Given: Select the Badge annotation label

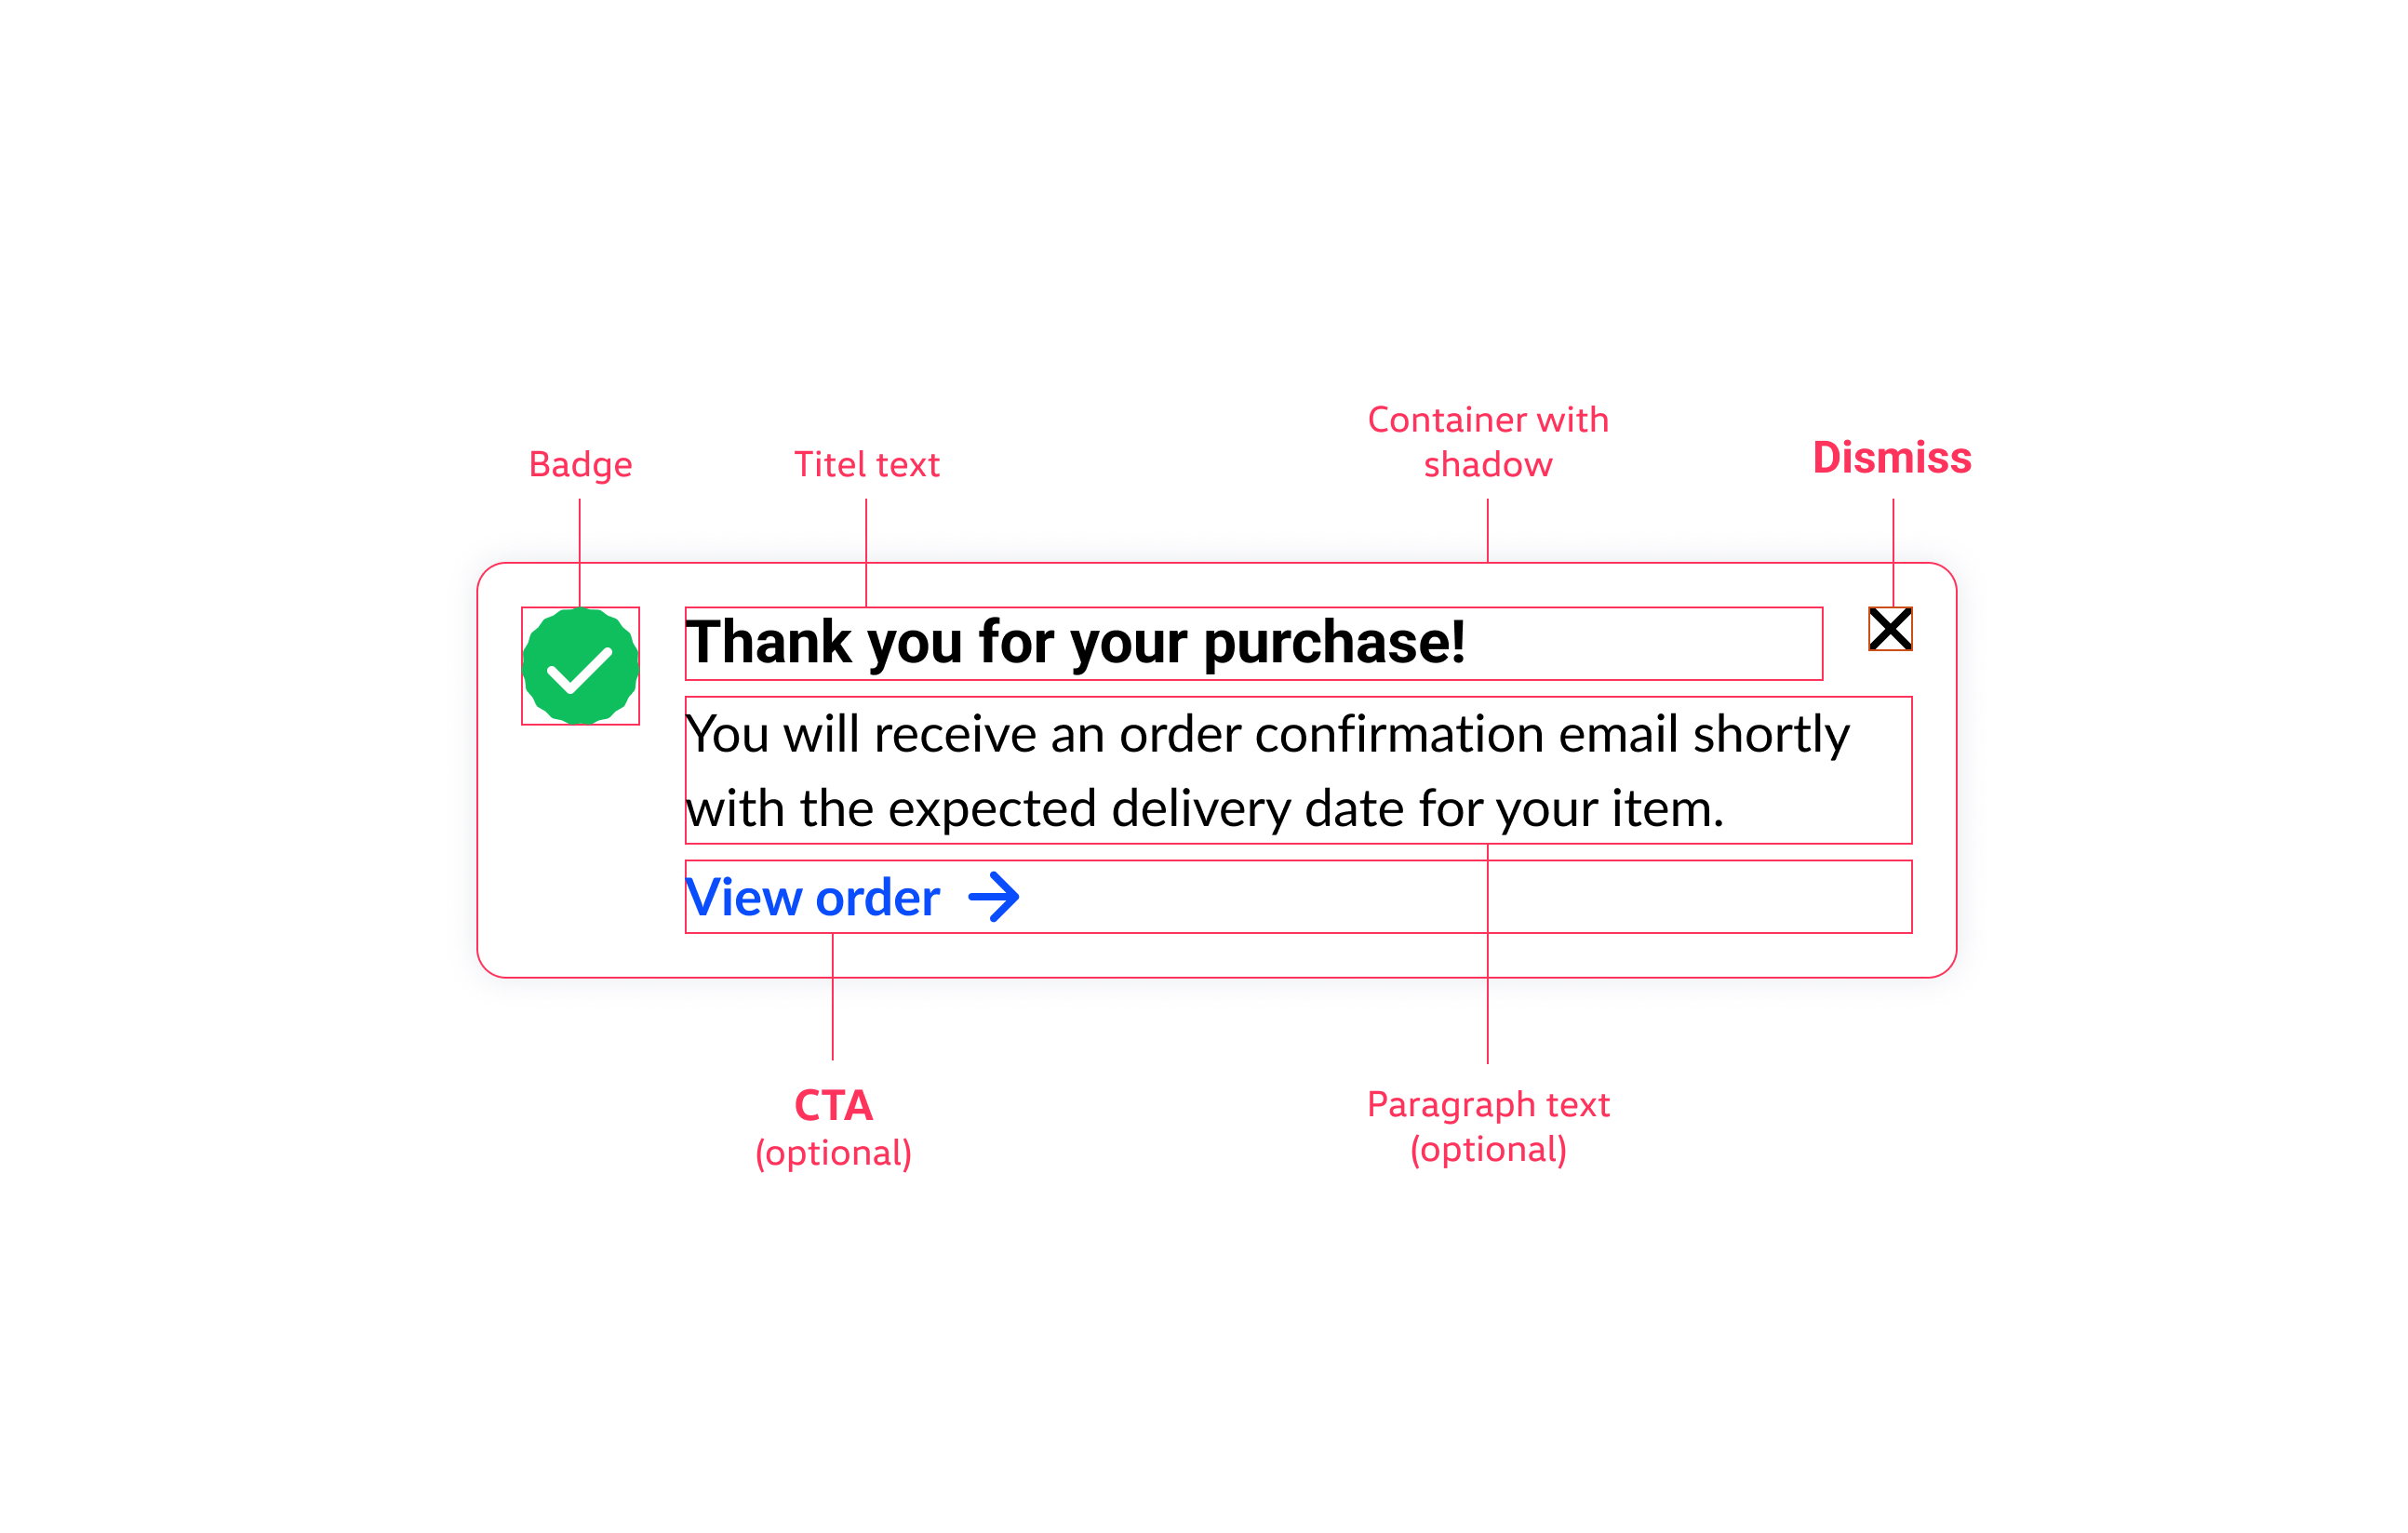Looking at the screenshot, I should tap(580, 466).
